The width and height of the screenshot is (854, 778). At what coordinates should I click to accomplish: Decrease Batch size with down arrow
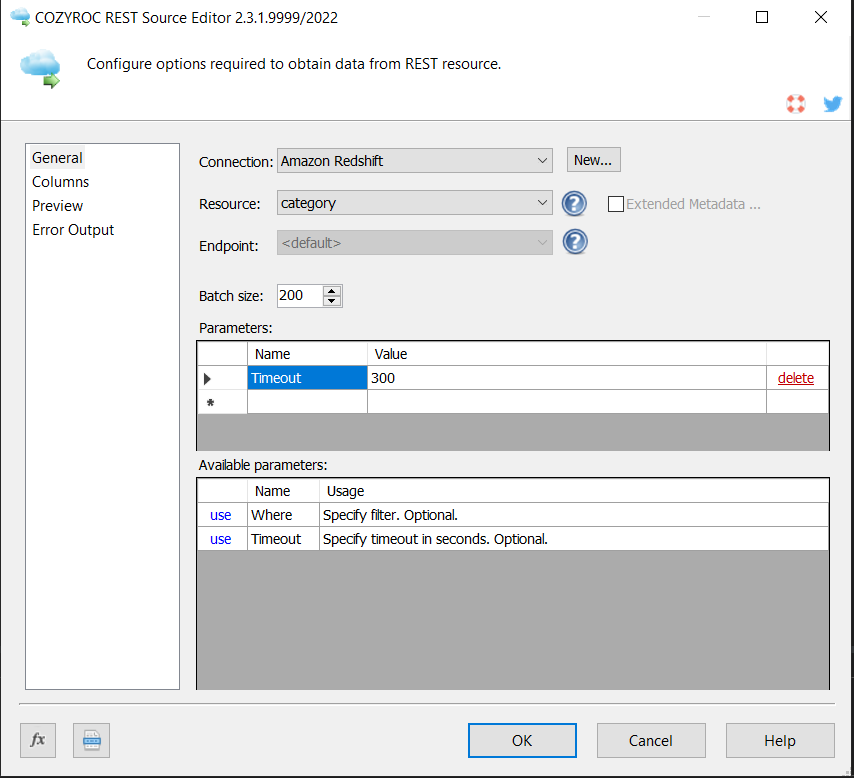pyautogui.click(x=332, y=301)
